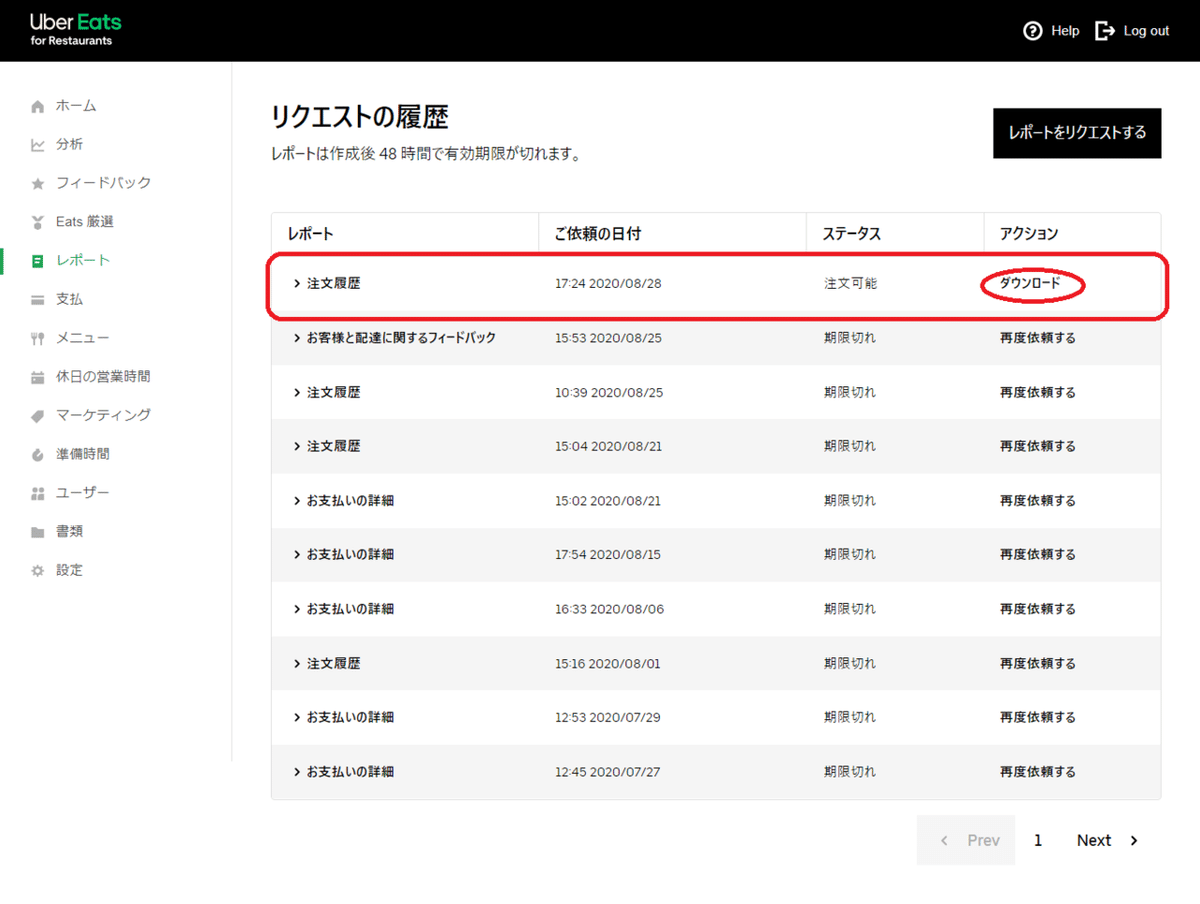The image size is (1200, 904).
Task: Click the Next pagination button
Action: coord(1107,840)
